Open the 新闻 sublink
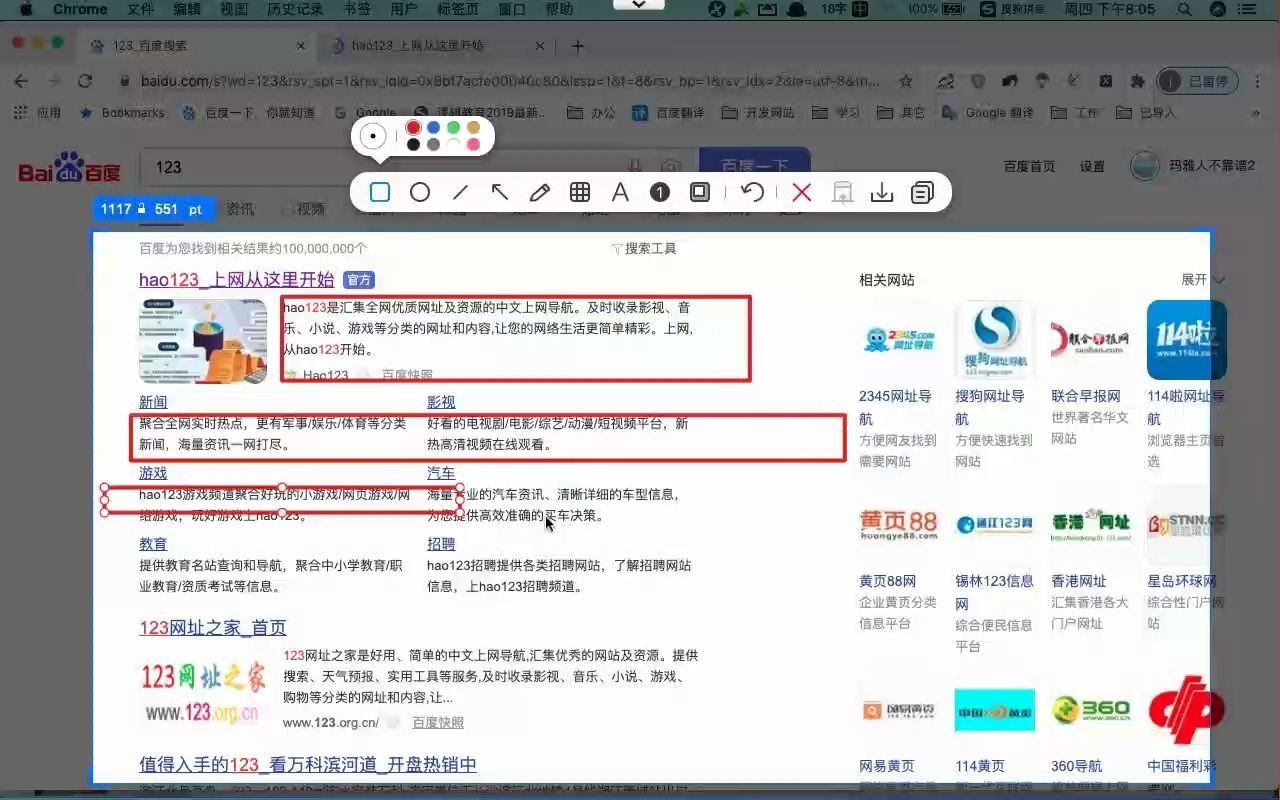Viewport: 1280px width, 800px height. click(153, 402)
